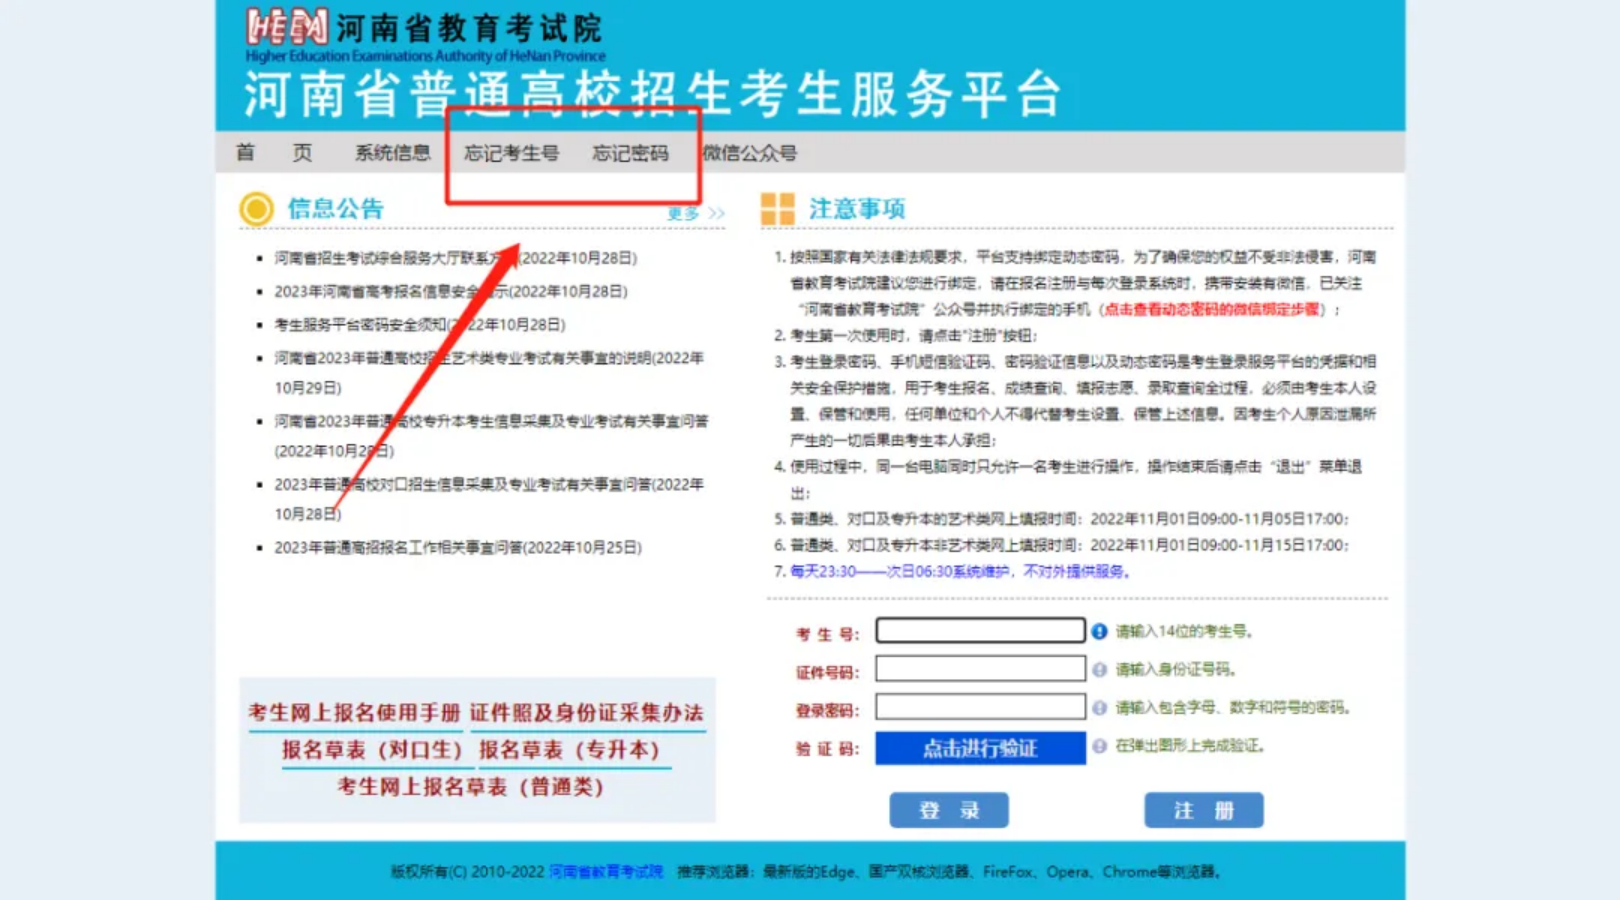The width and height of the screenshot is (1620, 900).
Task: Click the 注册 button
Action: [x=1204, y=810]
